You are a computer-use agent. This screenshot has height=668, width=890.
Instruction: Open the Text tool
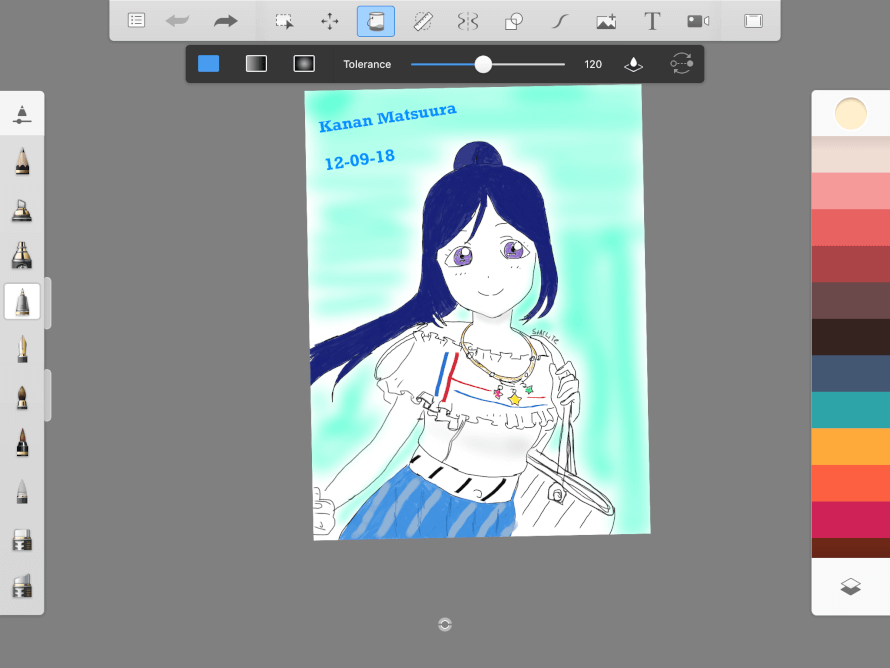(x=651, y=20)
